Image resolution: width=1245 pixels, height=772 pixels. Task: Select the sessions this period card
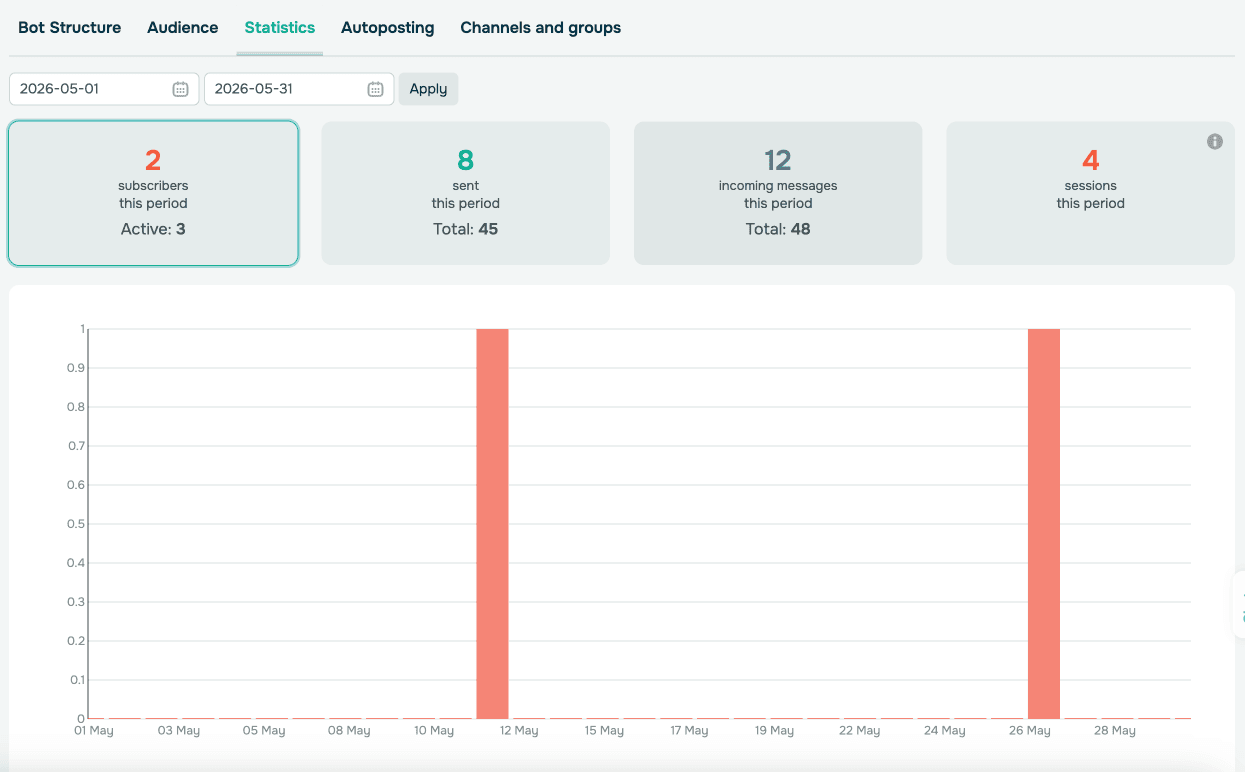(x=1091, y=193)
